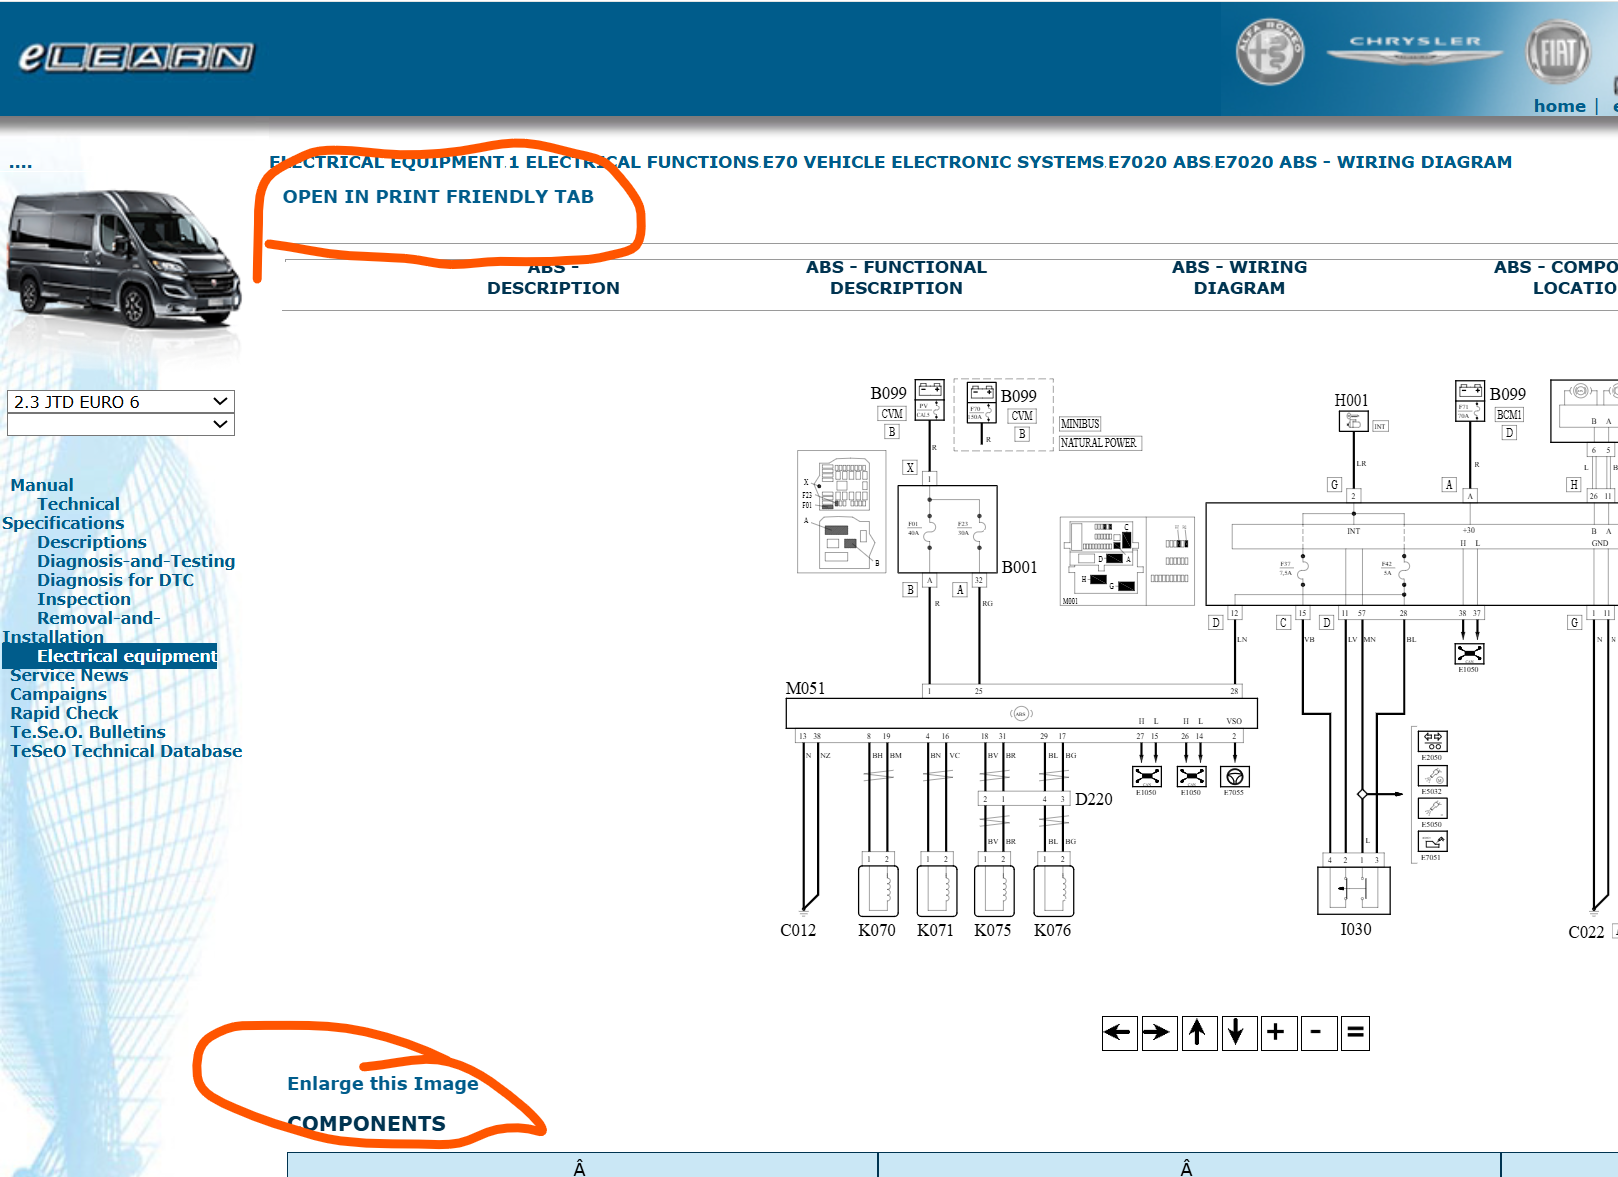
Task: Click K076 wheel sensor label in diagram
Action: (x=1053, y=930)
